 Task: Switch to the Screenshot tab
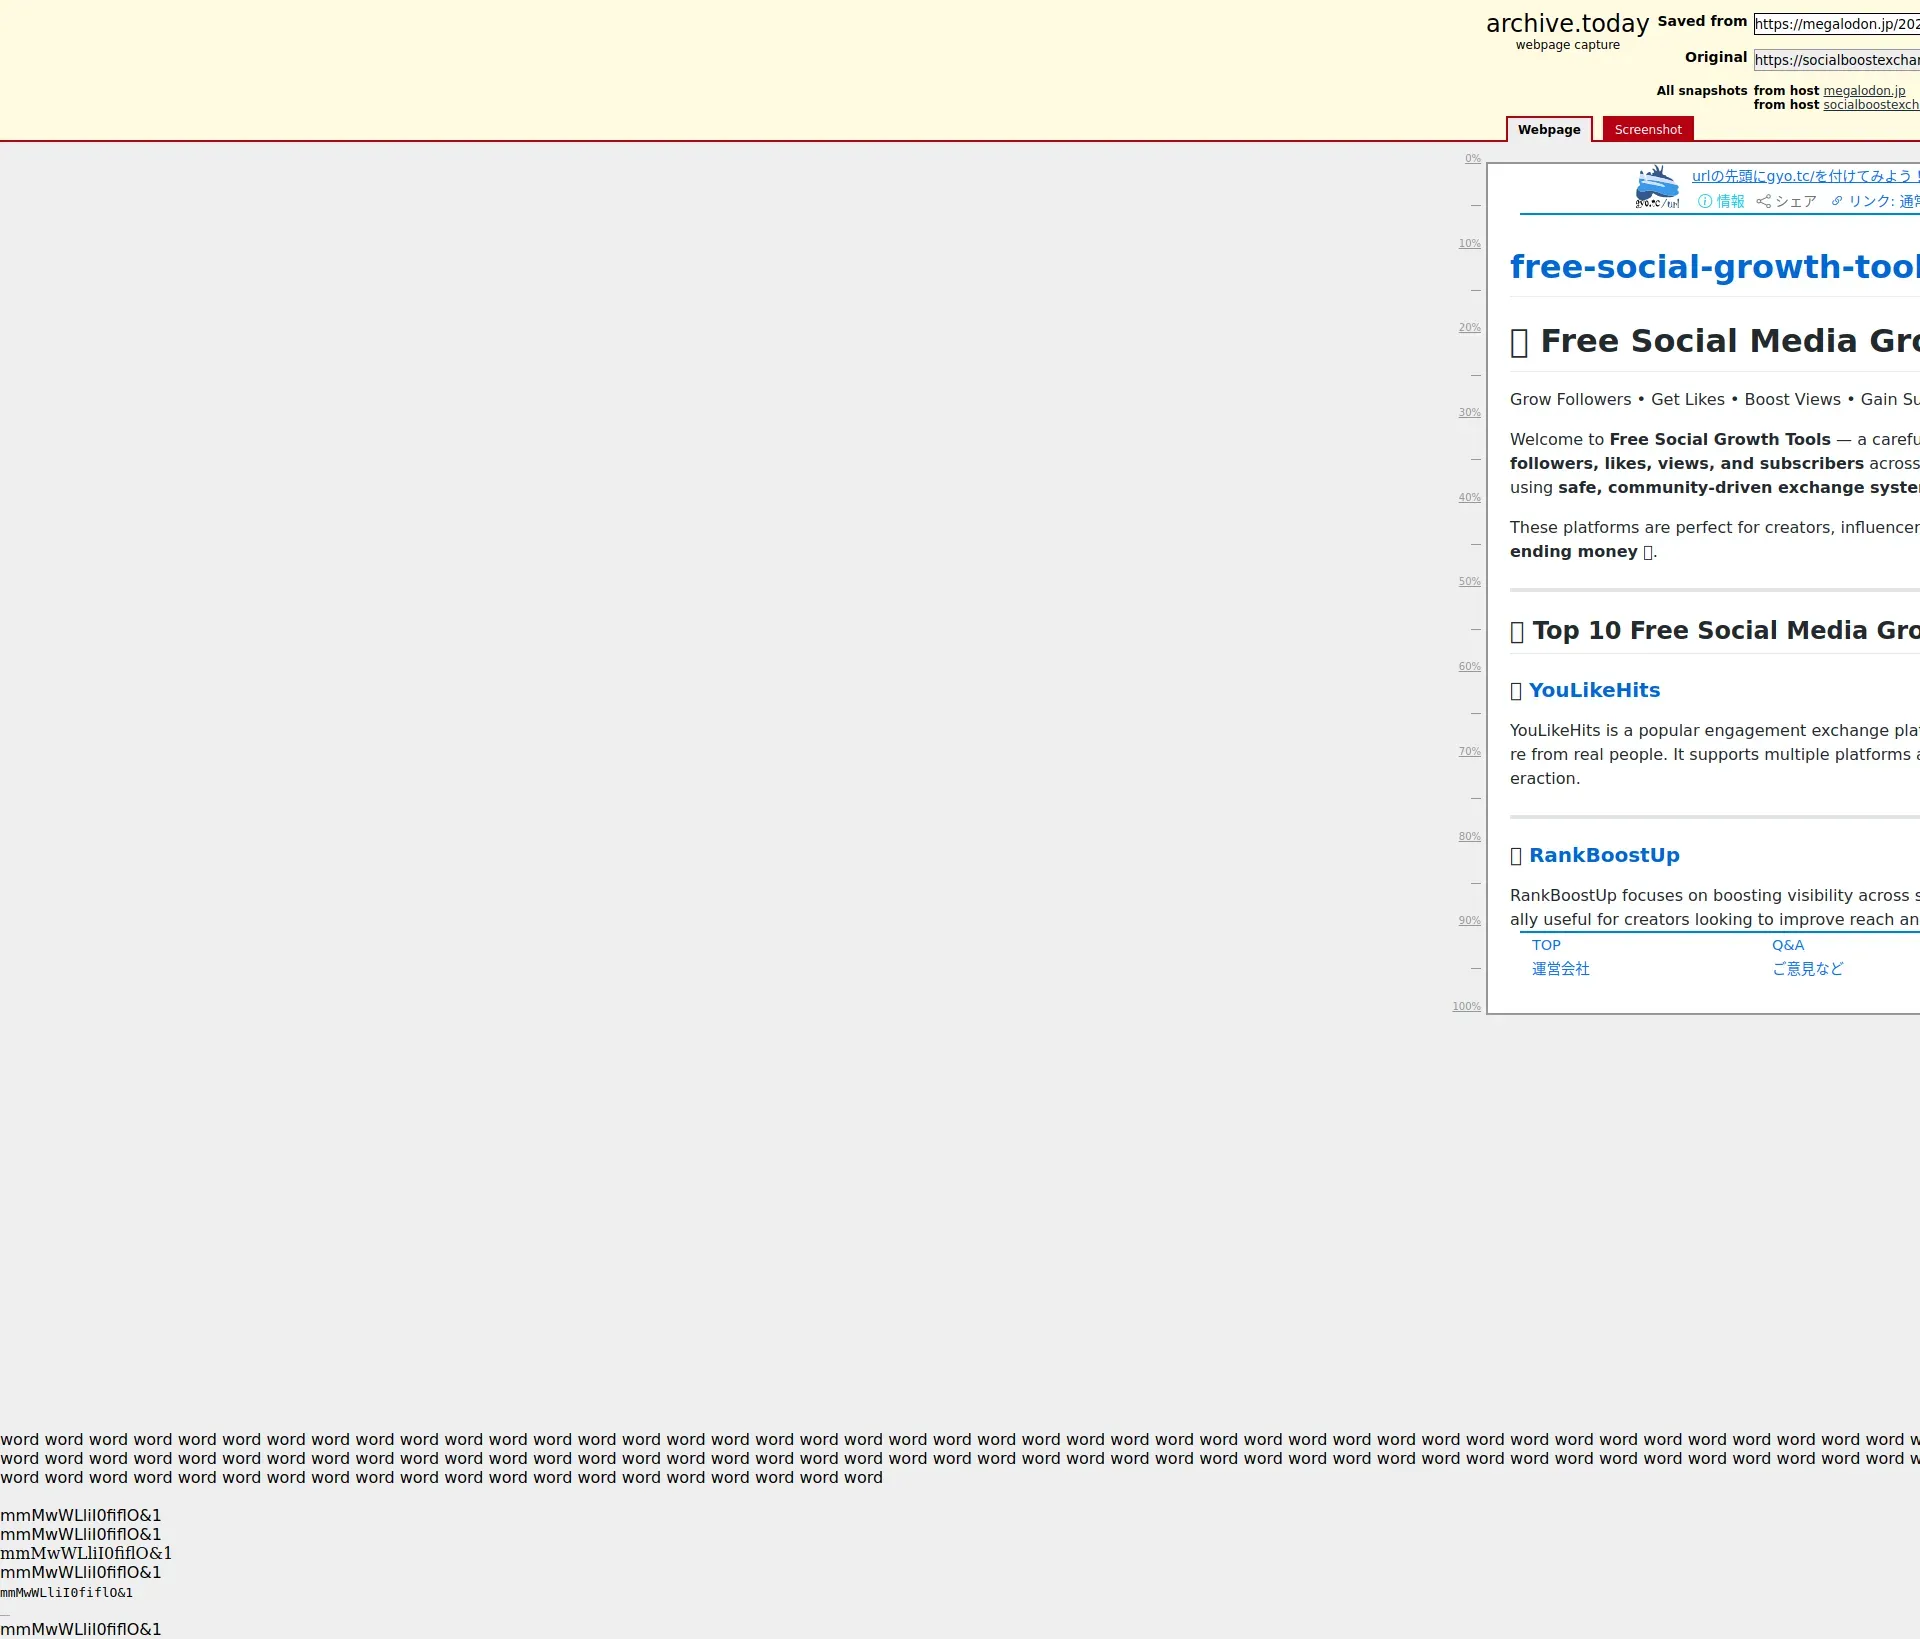click(x=1647, y=130)
